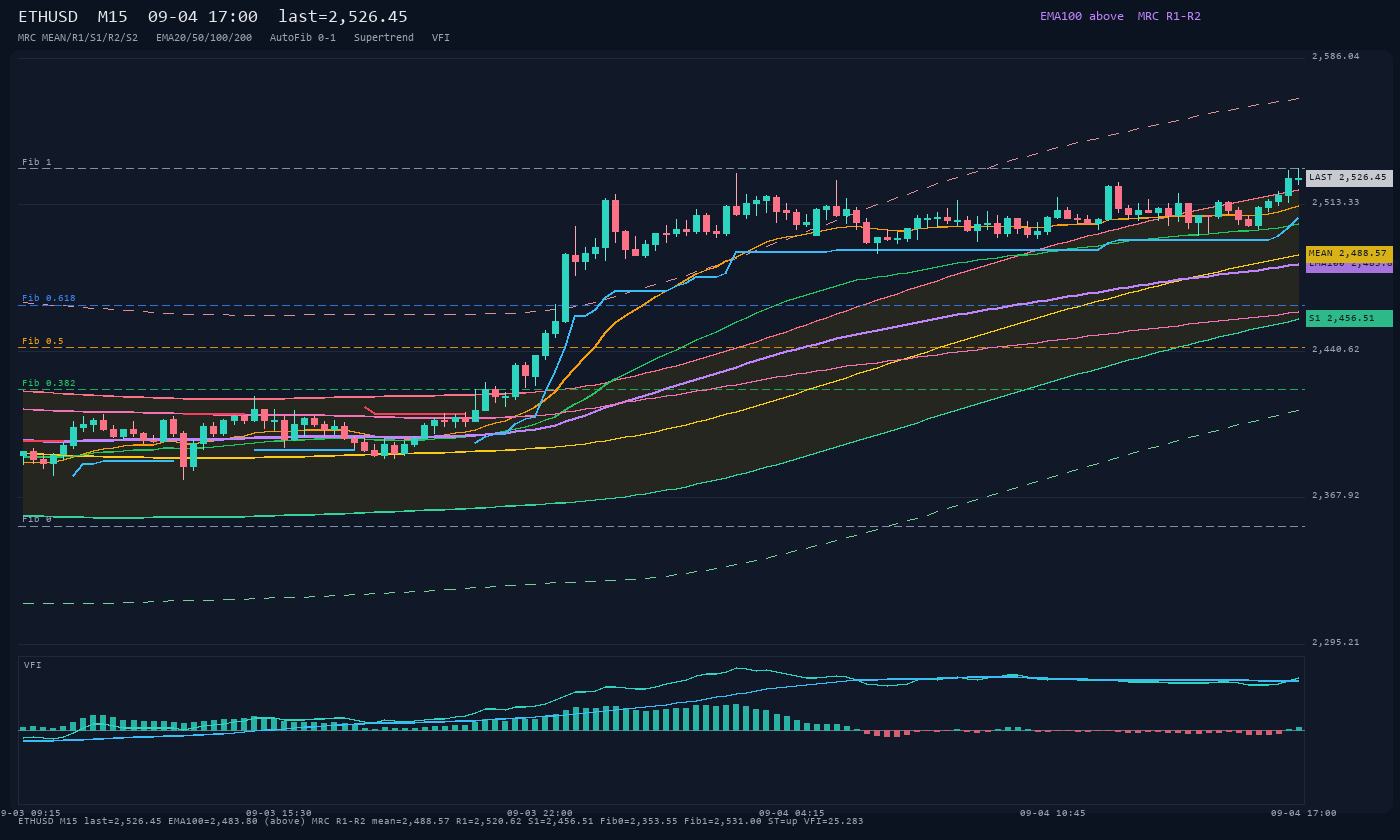Click the Supertrend indicator label
Viewport: 1400px width, 840px height.
pyautogui.click(x=384, y=37)
